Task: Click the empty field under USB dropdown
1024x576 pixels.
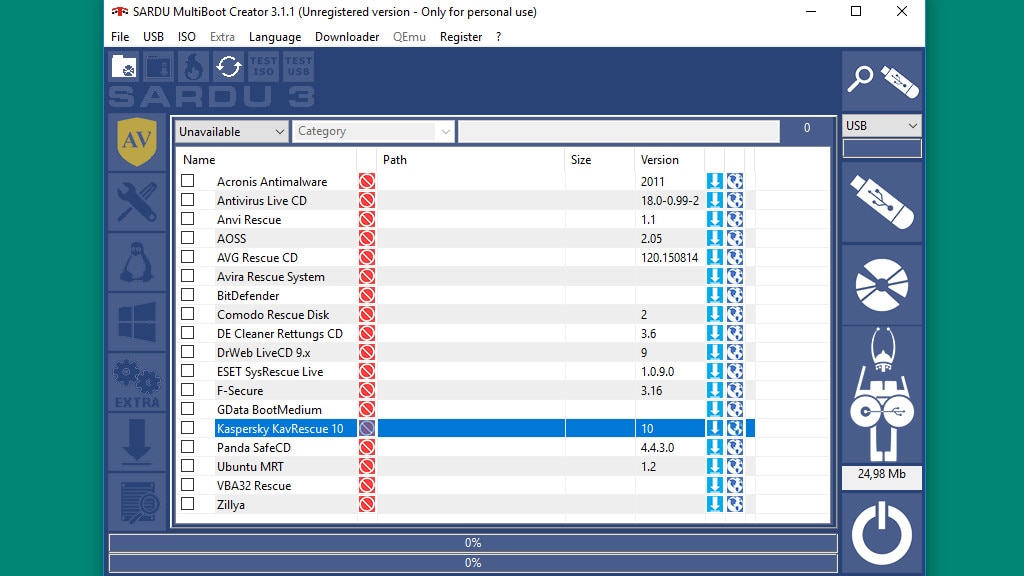Action: coord(882,148)
